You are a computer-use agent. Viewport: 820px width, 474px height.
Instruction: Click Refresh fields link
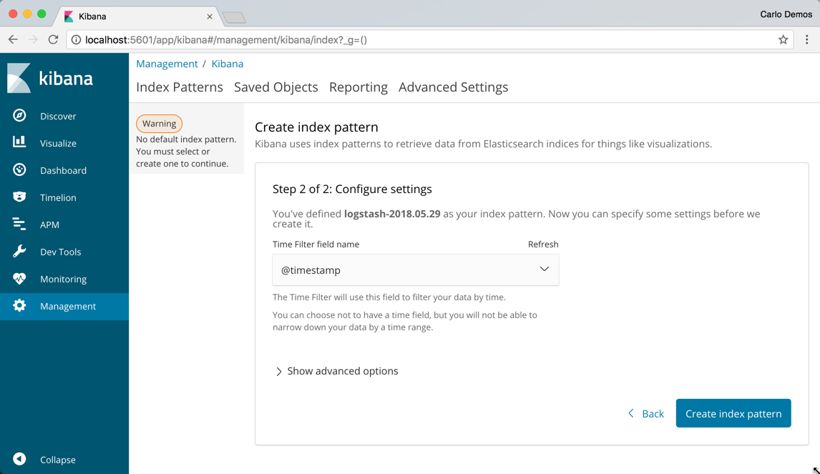coord(543,244)
